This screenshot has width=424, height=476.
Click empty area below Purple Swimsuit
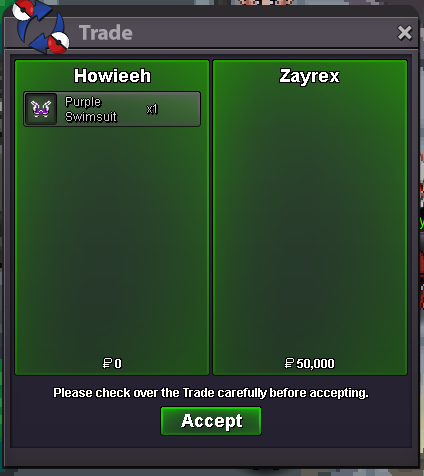click(x=112, y=240)
